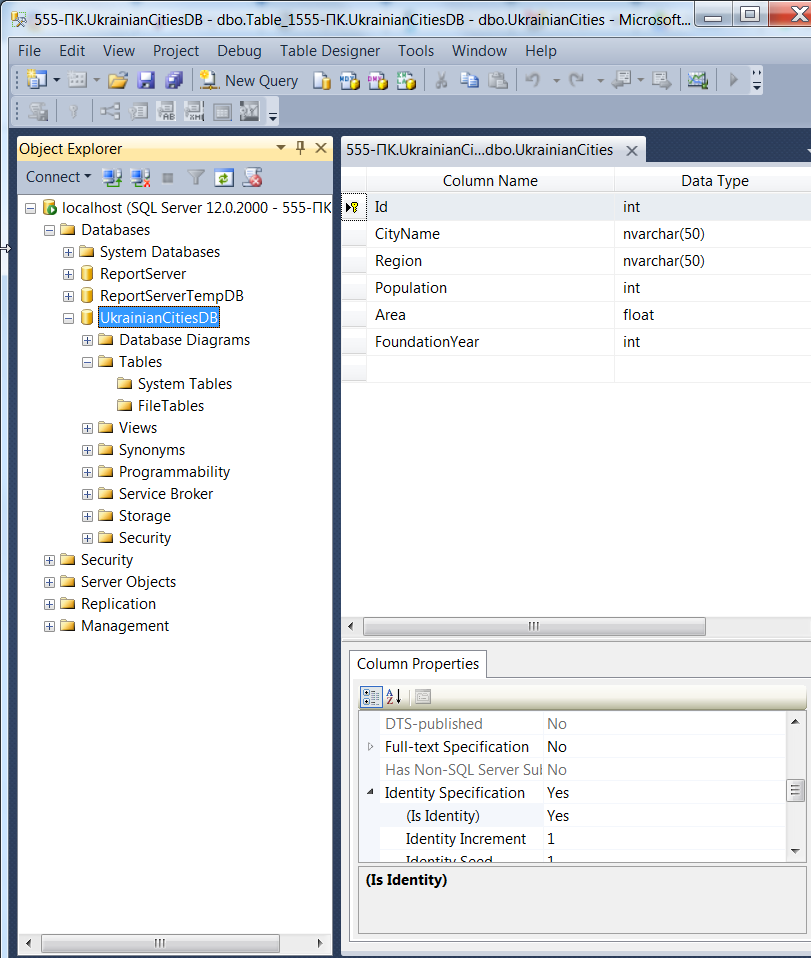Click the New Query toolbar button
This screenshot has height=958, width=811.
click(x=249, y=81)
